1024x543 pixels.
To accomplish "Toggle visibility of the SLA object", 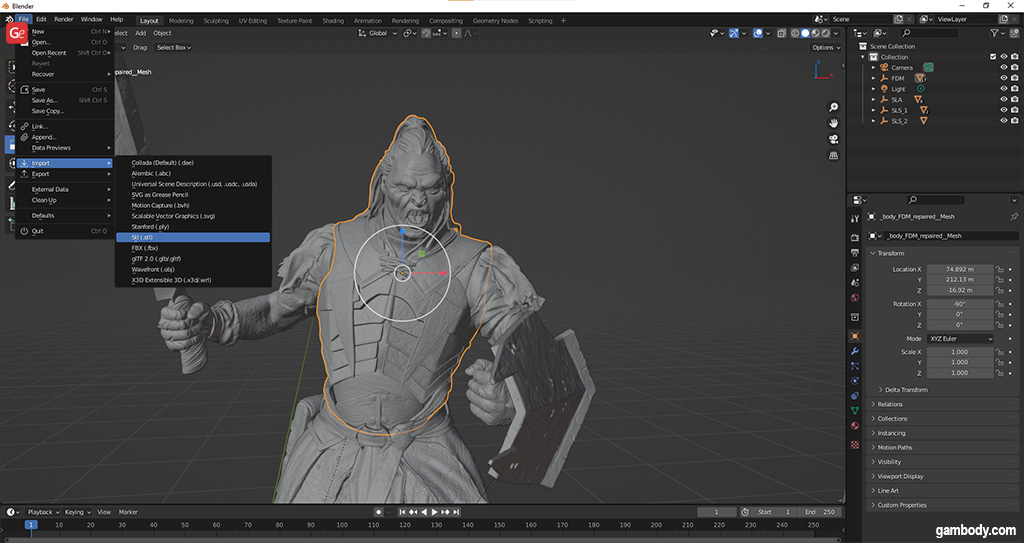I will pos(1003,99).
